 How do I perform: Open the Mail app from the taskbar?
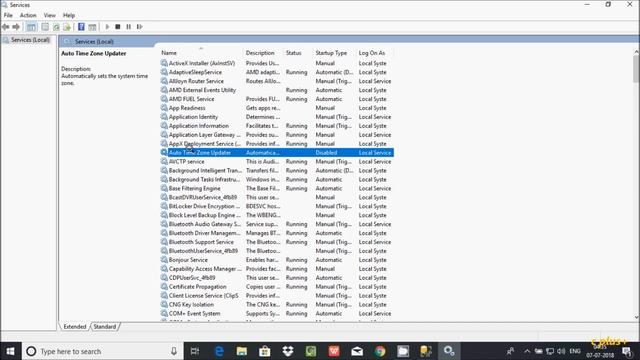pyautogui.click(x=357, y=351)
